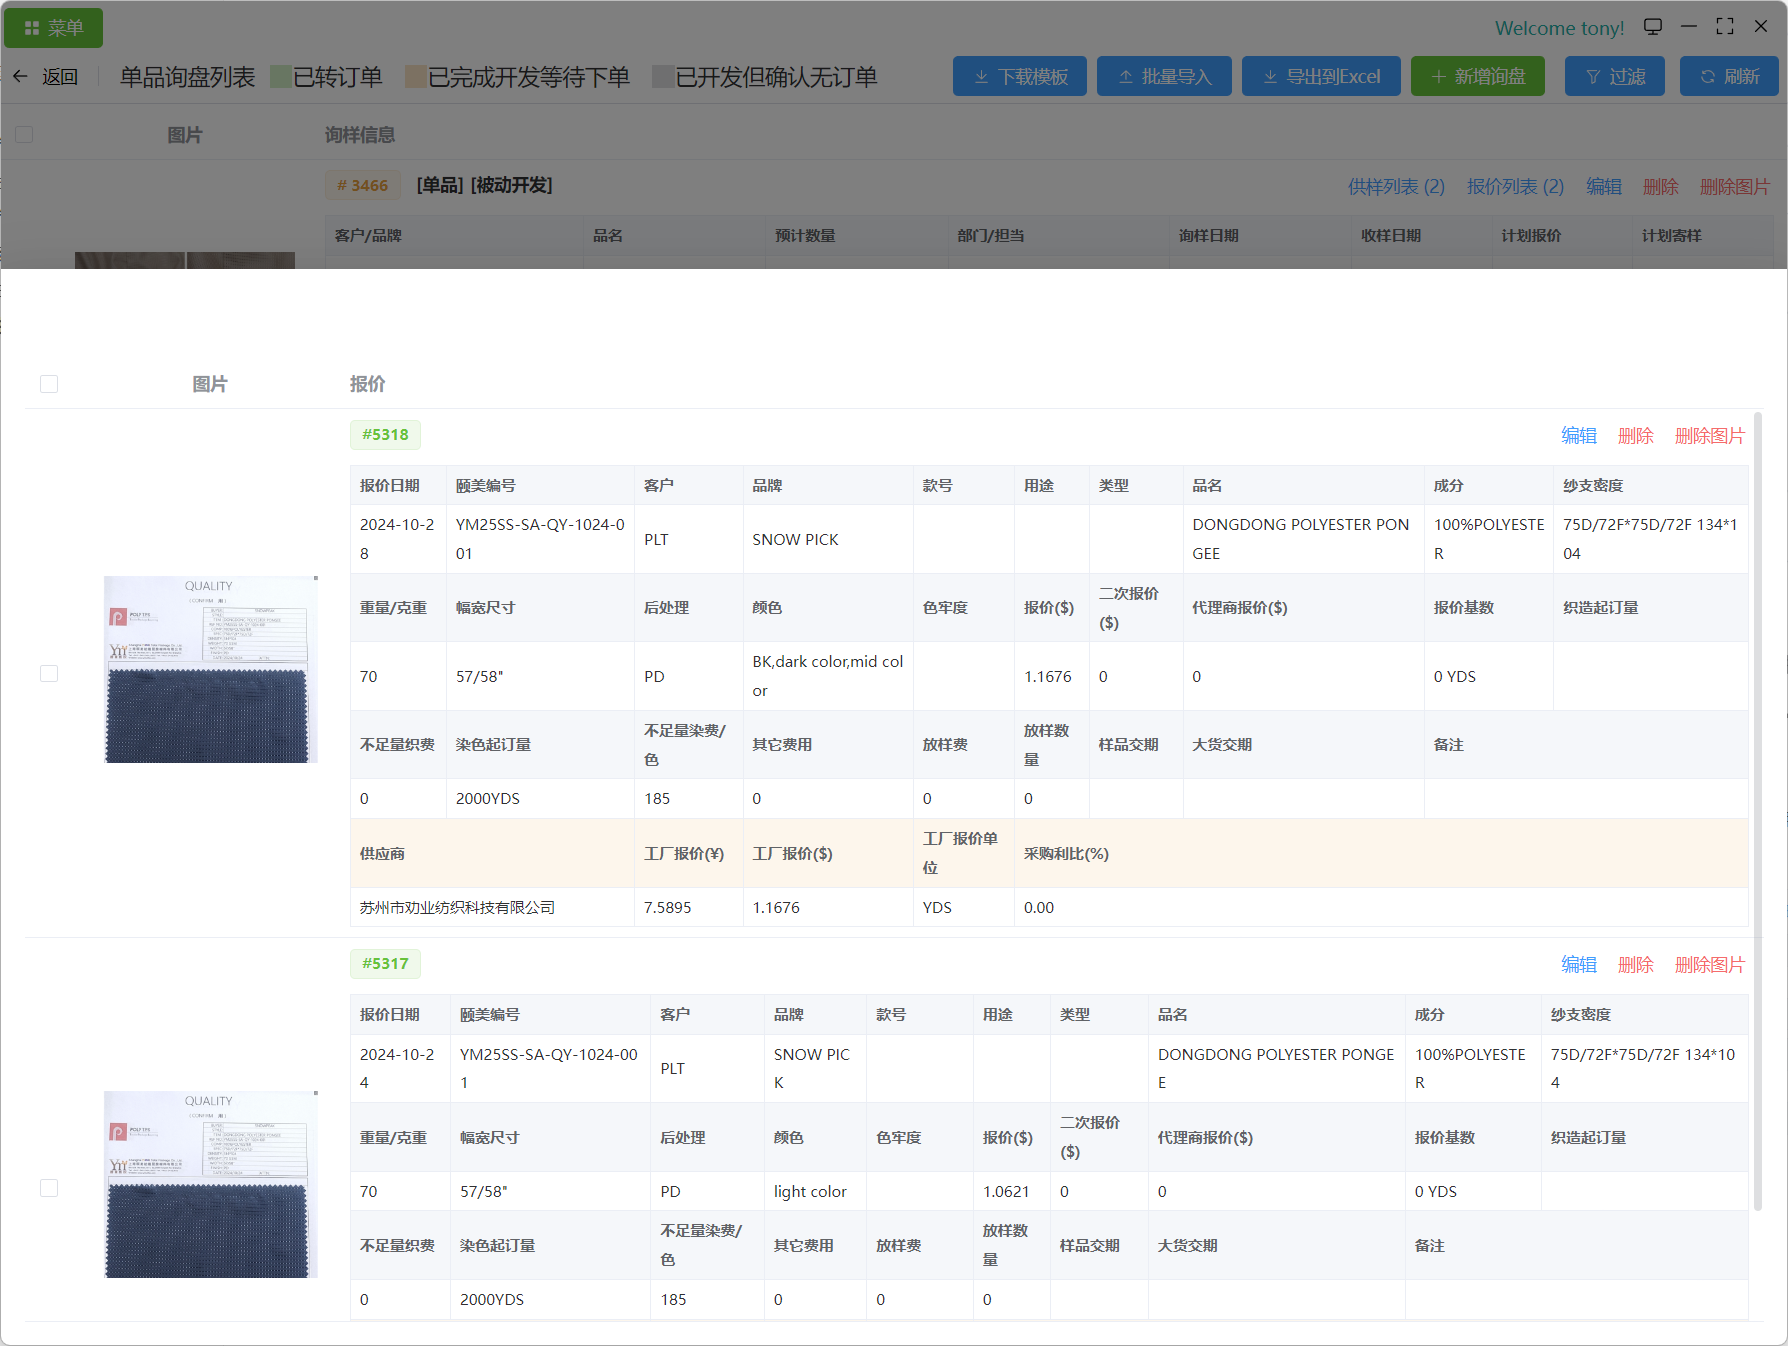
Task: Refresh the list with 刷新 button
Action: 1729,77
